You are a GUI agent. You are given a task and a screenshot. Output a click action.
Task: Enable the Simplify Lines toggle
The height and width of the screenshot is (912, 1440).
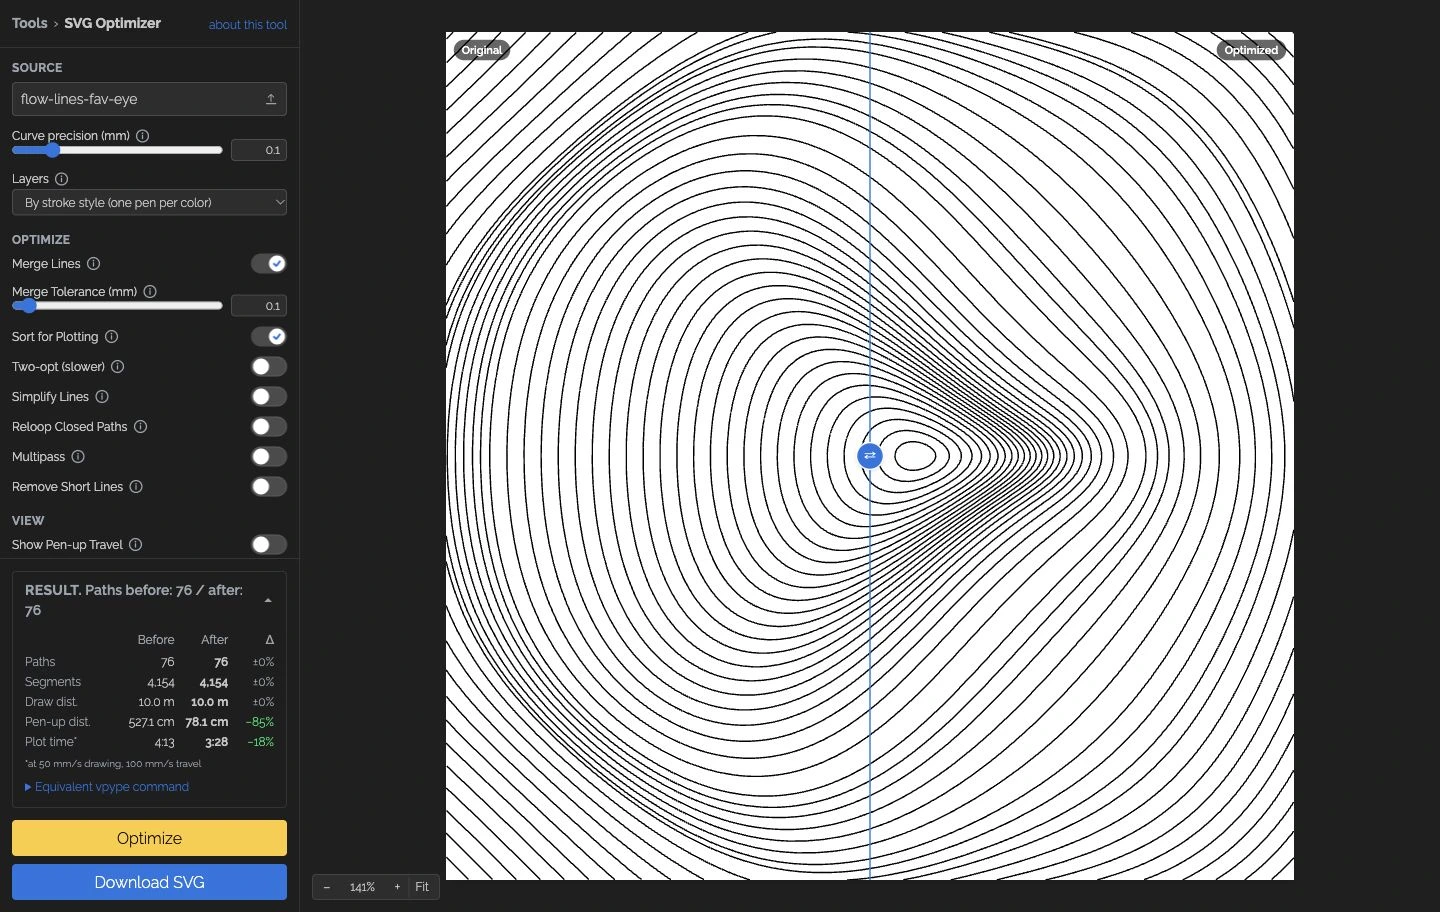pos(269,397)
